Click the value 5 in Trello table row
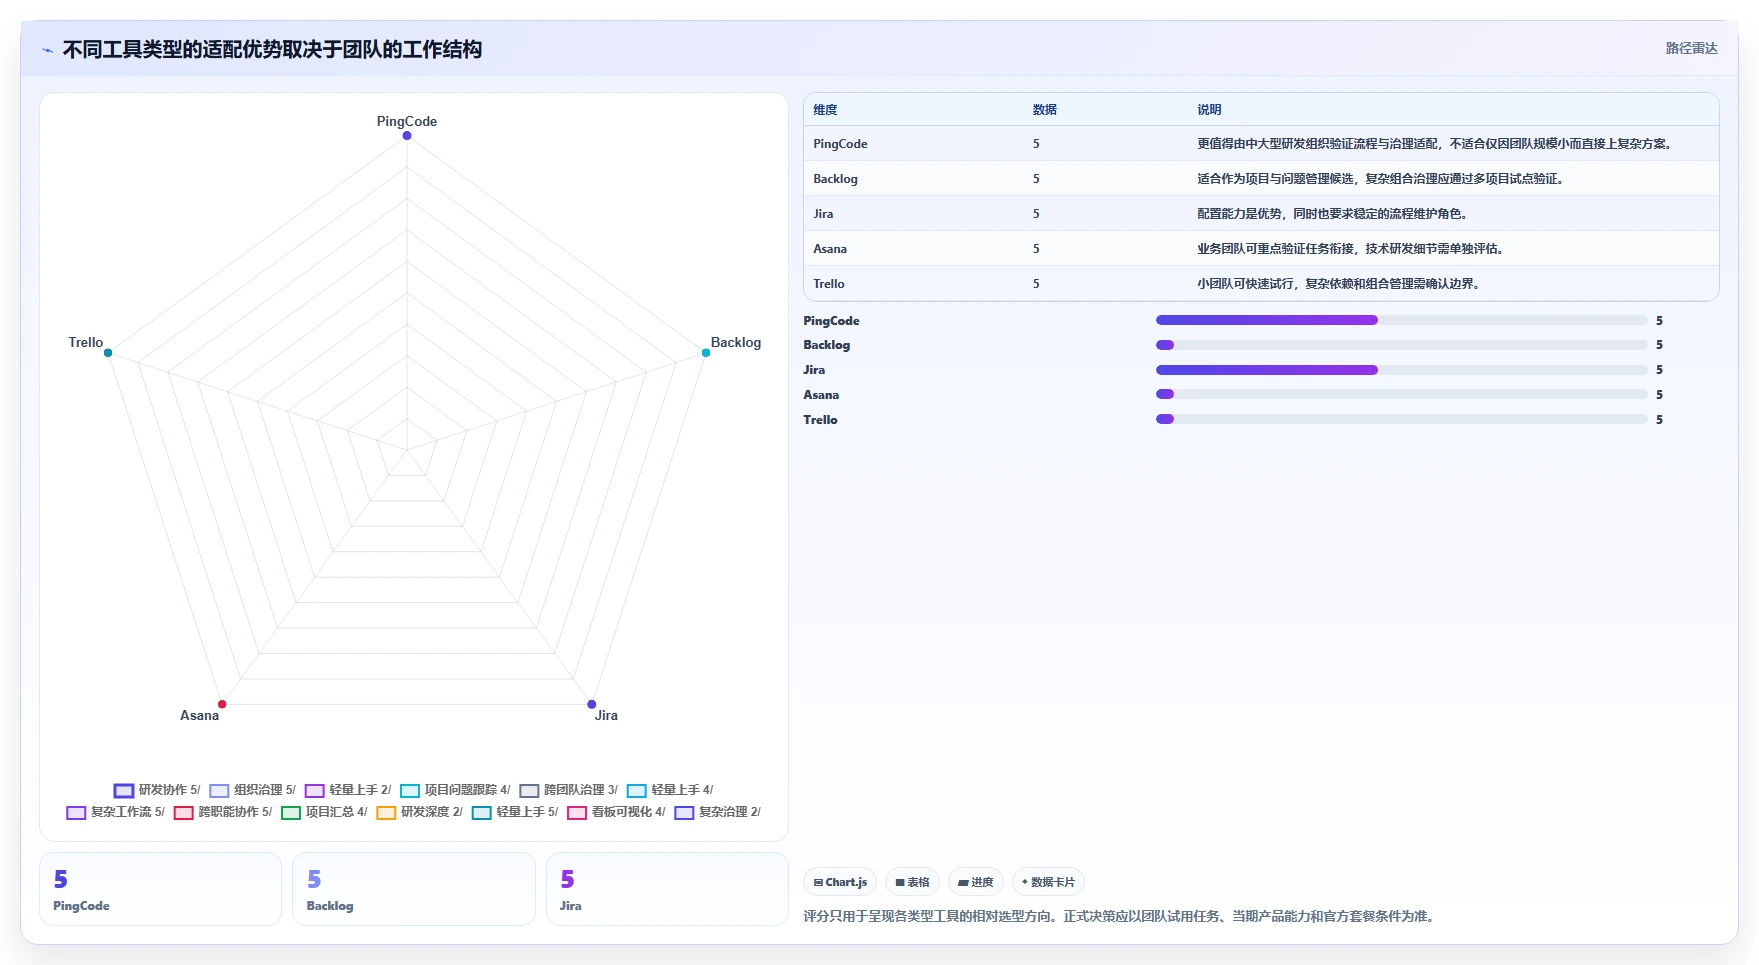Screen dimensions: 1759x965 click(x=1036, y=284)
